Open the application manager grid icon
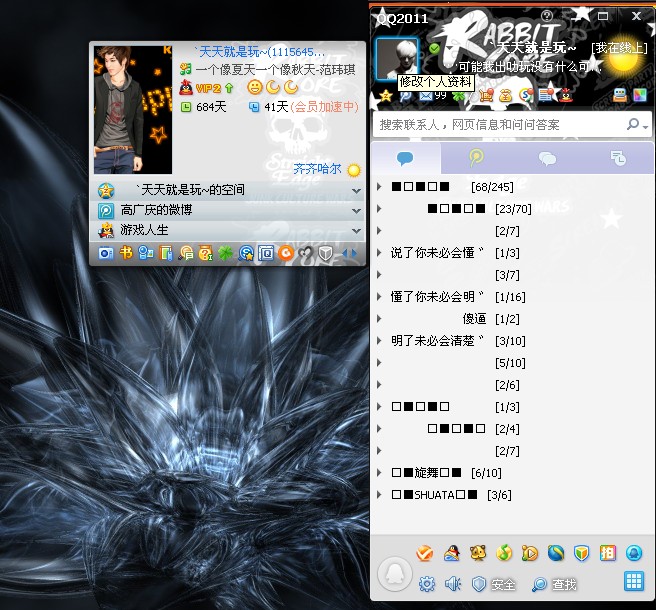Viewport: 656px width, 610px height. (x=634, y=581)
